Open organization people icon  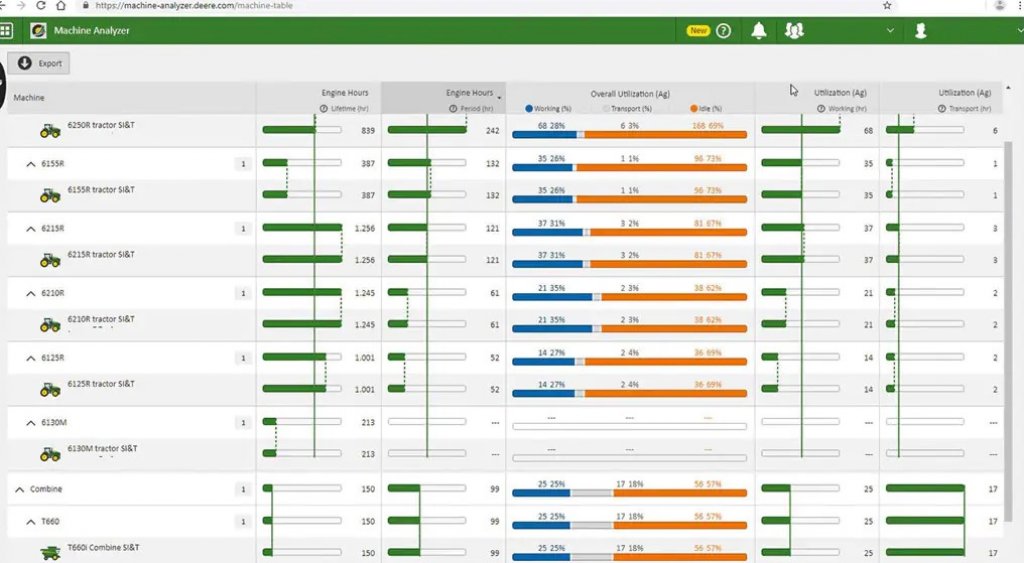pyautogui.click(x=794, y=31)
